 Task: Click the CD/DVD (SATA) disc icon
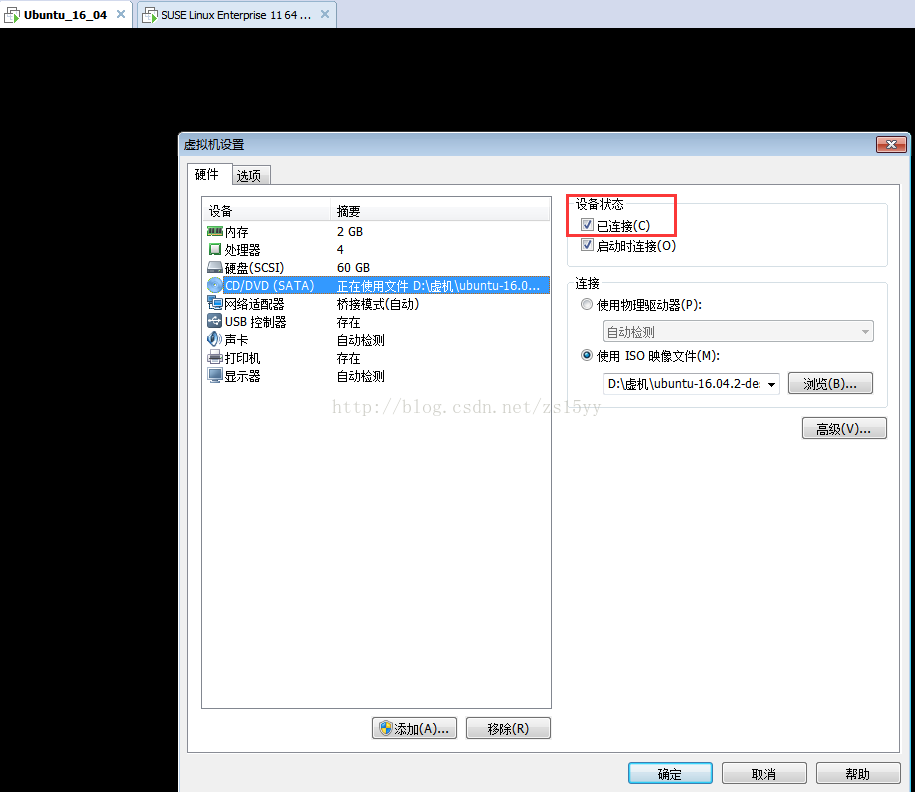click(x=215, y=285)
